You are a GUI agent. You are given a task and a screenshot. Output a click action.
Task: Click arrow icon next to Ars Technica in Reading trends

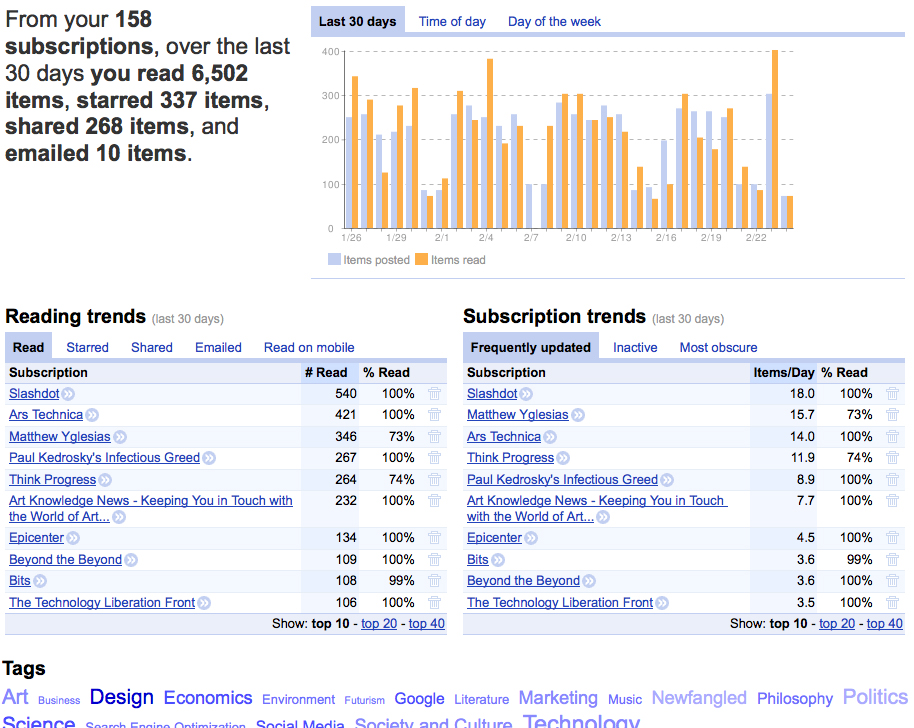[92, 415]
